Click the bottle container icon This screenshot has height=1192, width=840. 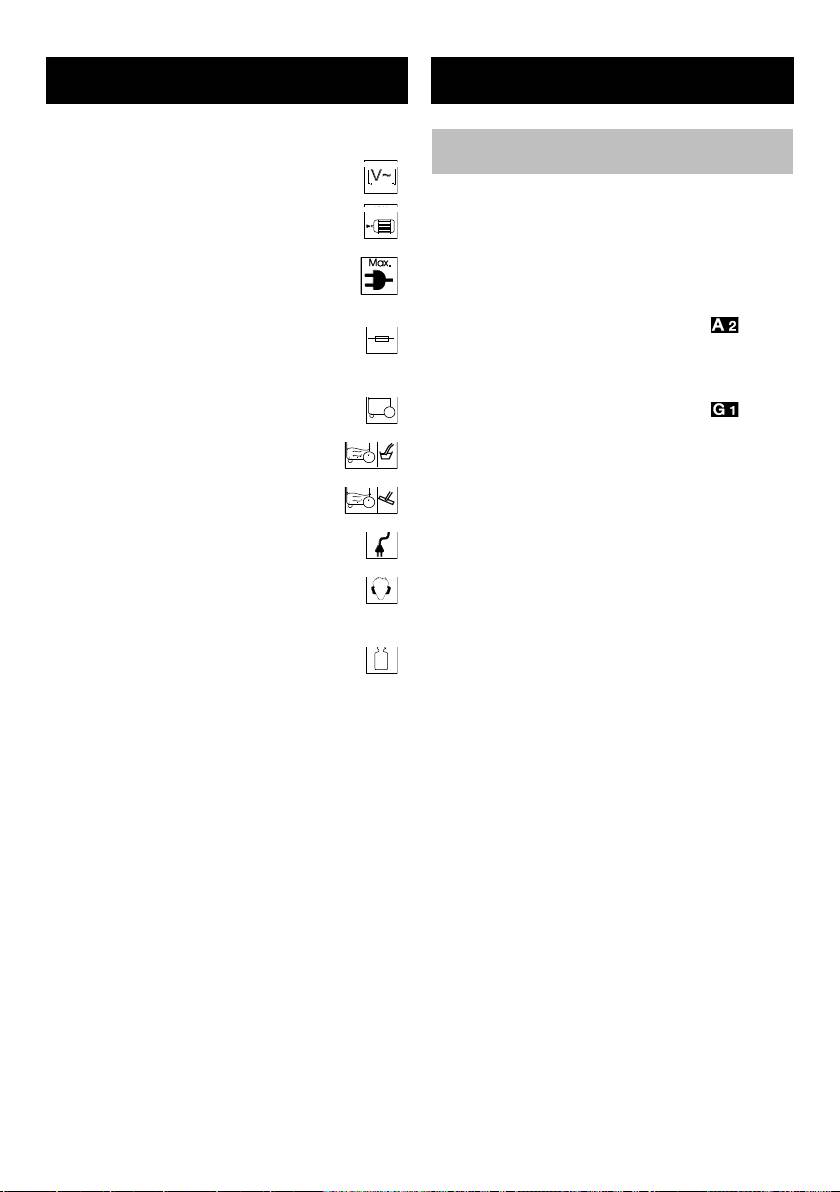click(x=382, y=659)
